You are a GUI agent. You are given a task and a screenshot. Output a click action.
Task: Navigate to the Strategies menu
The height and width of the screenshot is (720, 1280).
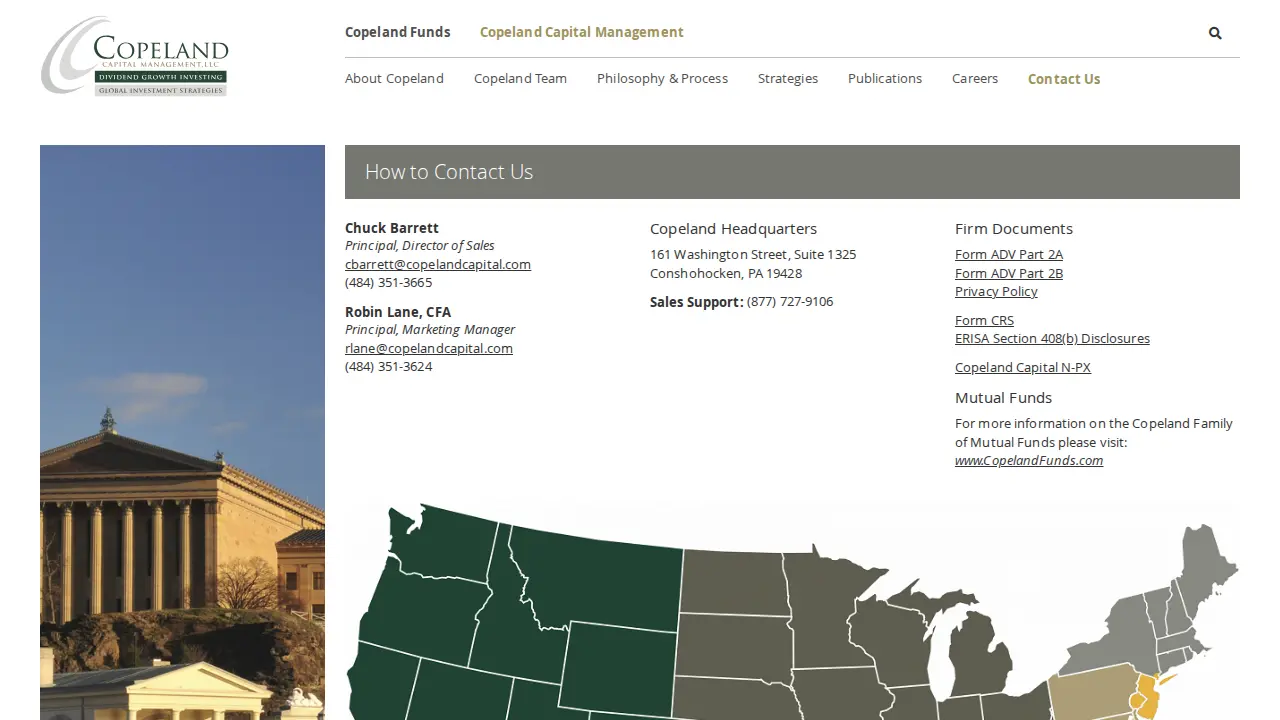(x=788, y=78)
